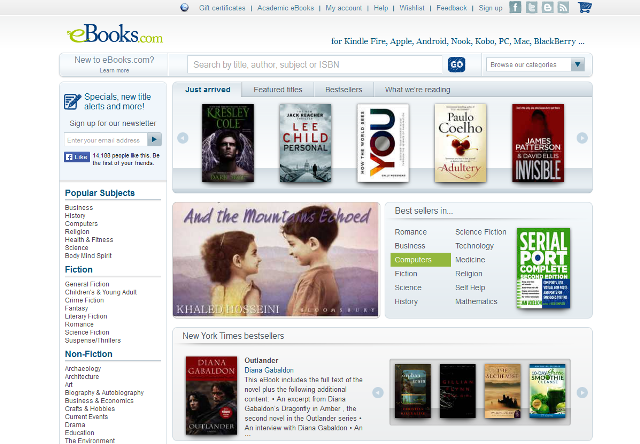
Task: Open And the Mountains Echoed banner
Action: (276, 260)
